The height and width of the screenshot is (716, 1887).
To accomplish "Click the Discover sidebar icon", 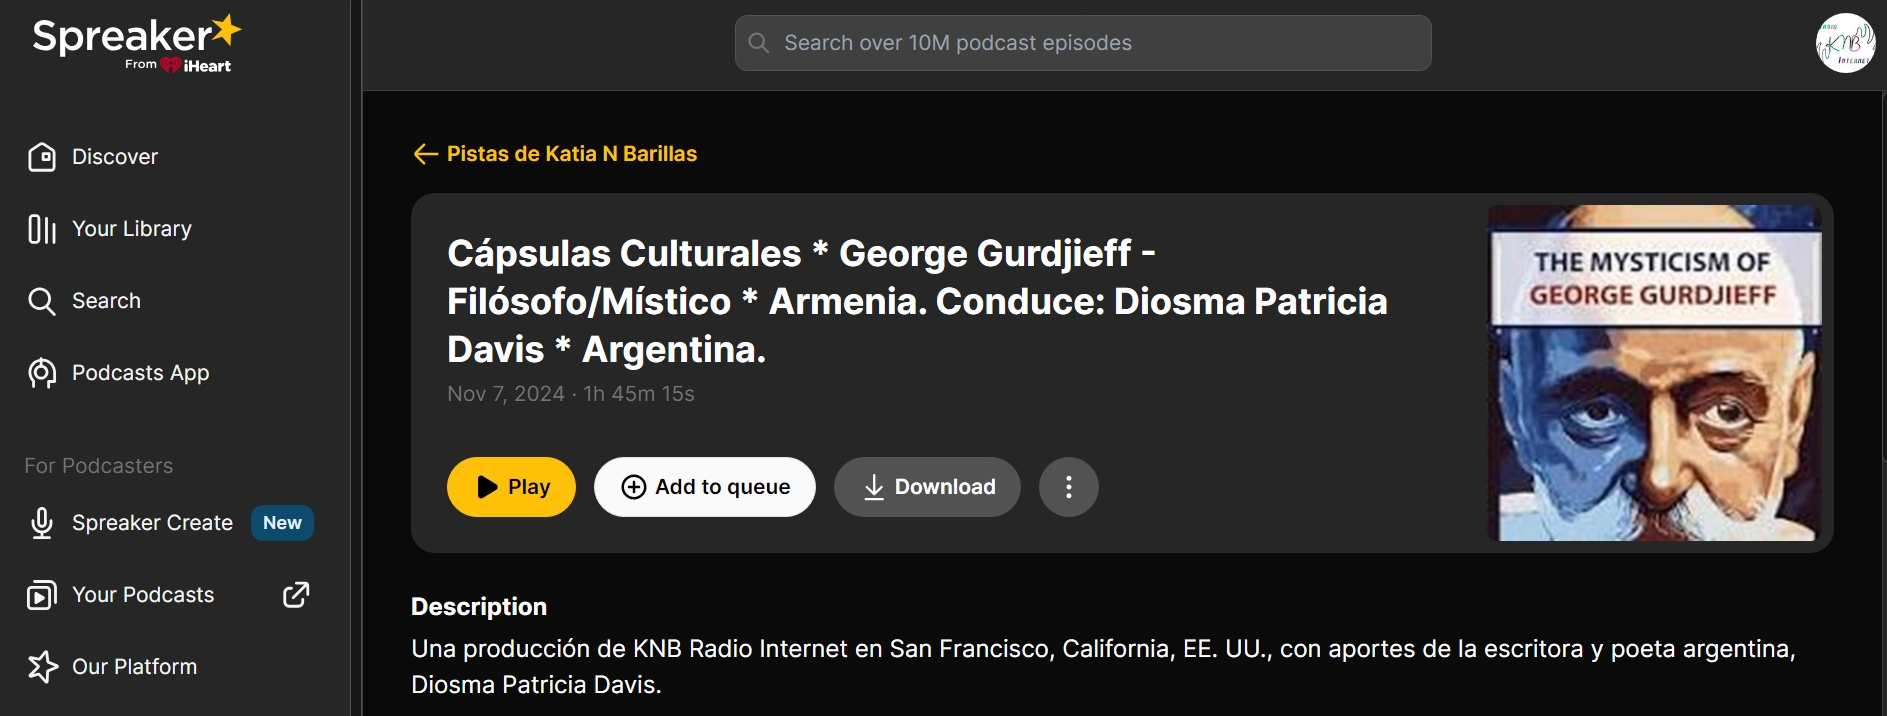I will [42, 157].
